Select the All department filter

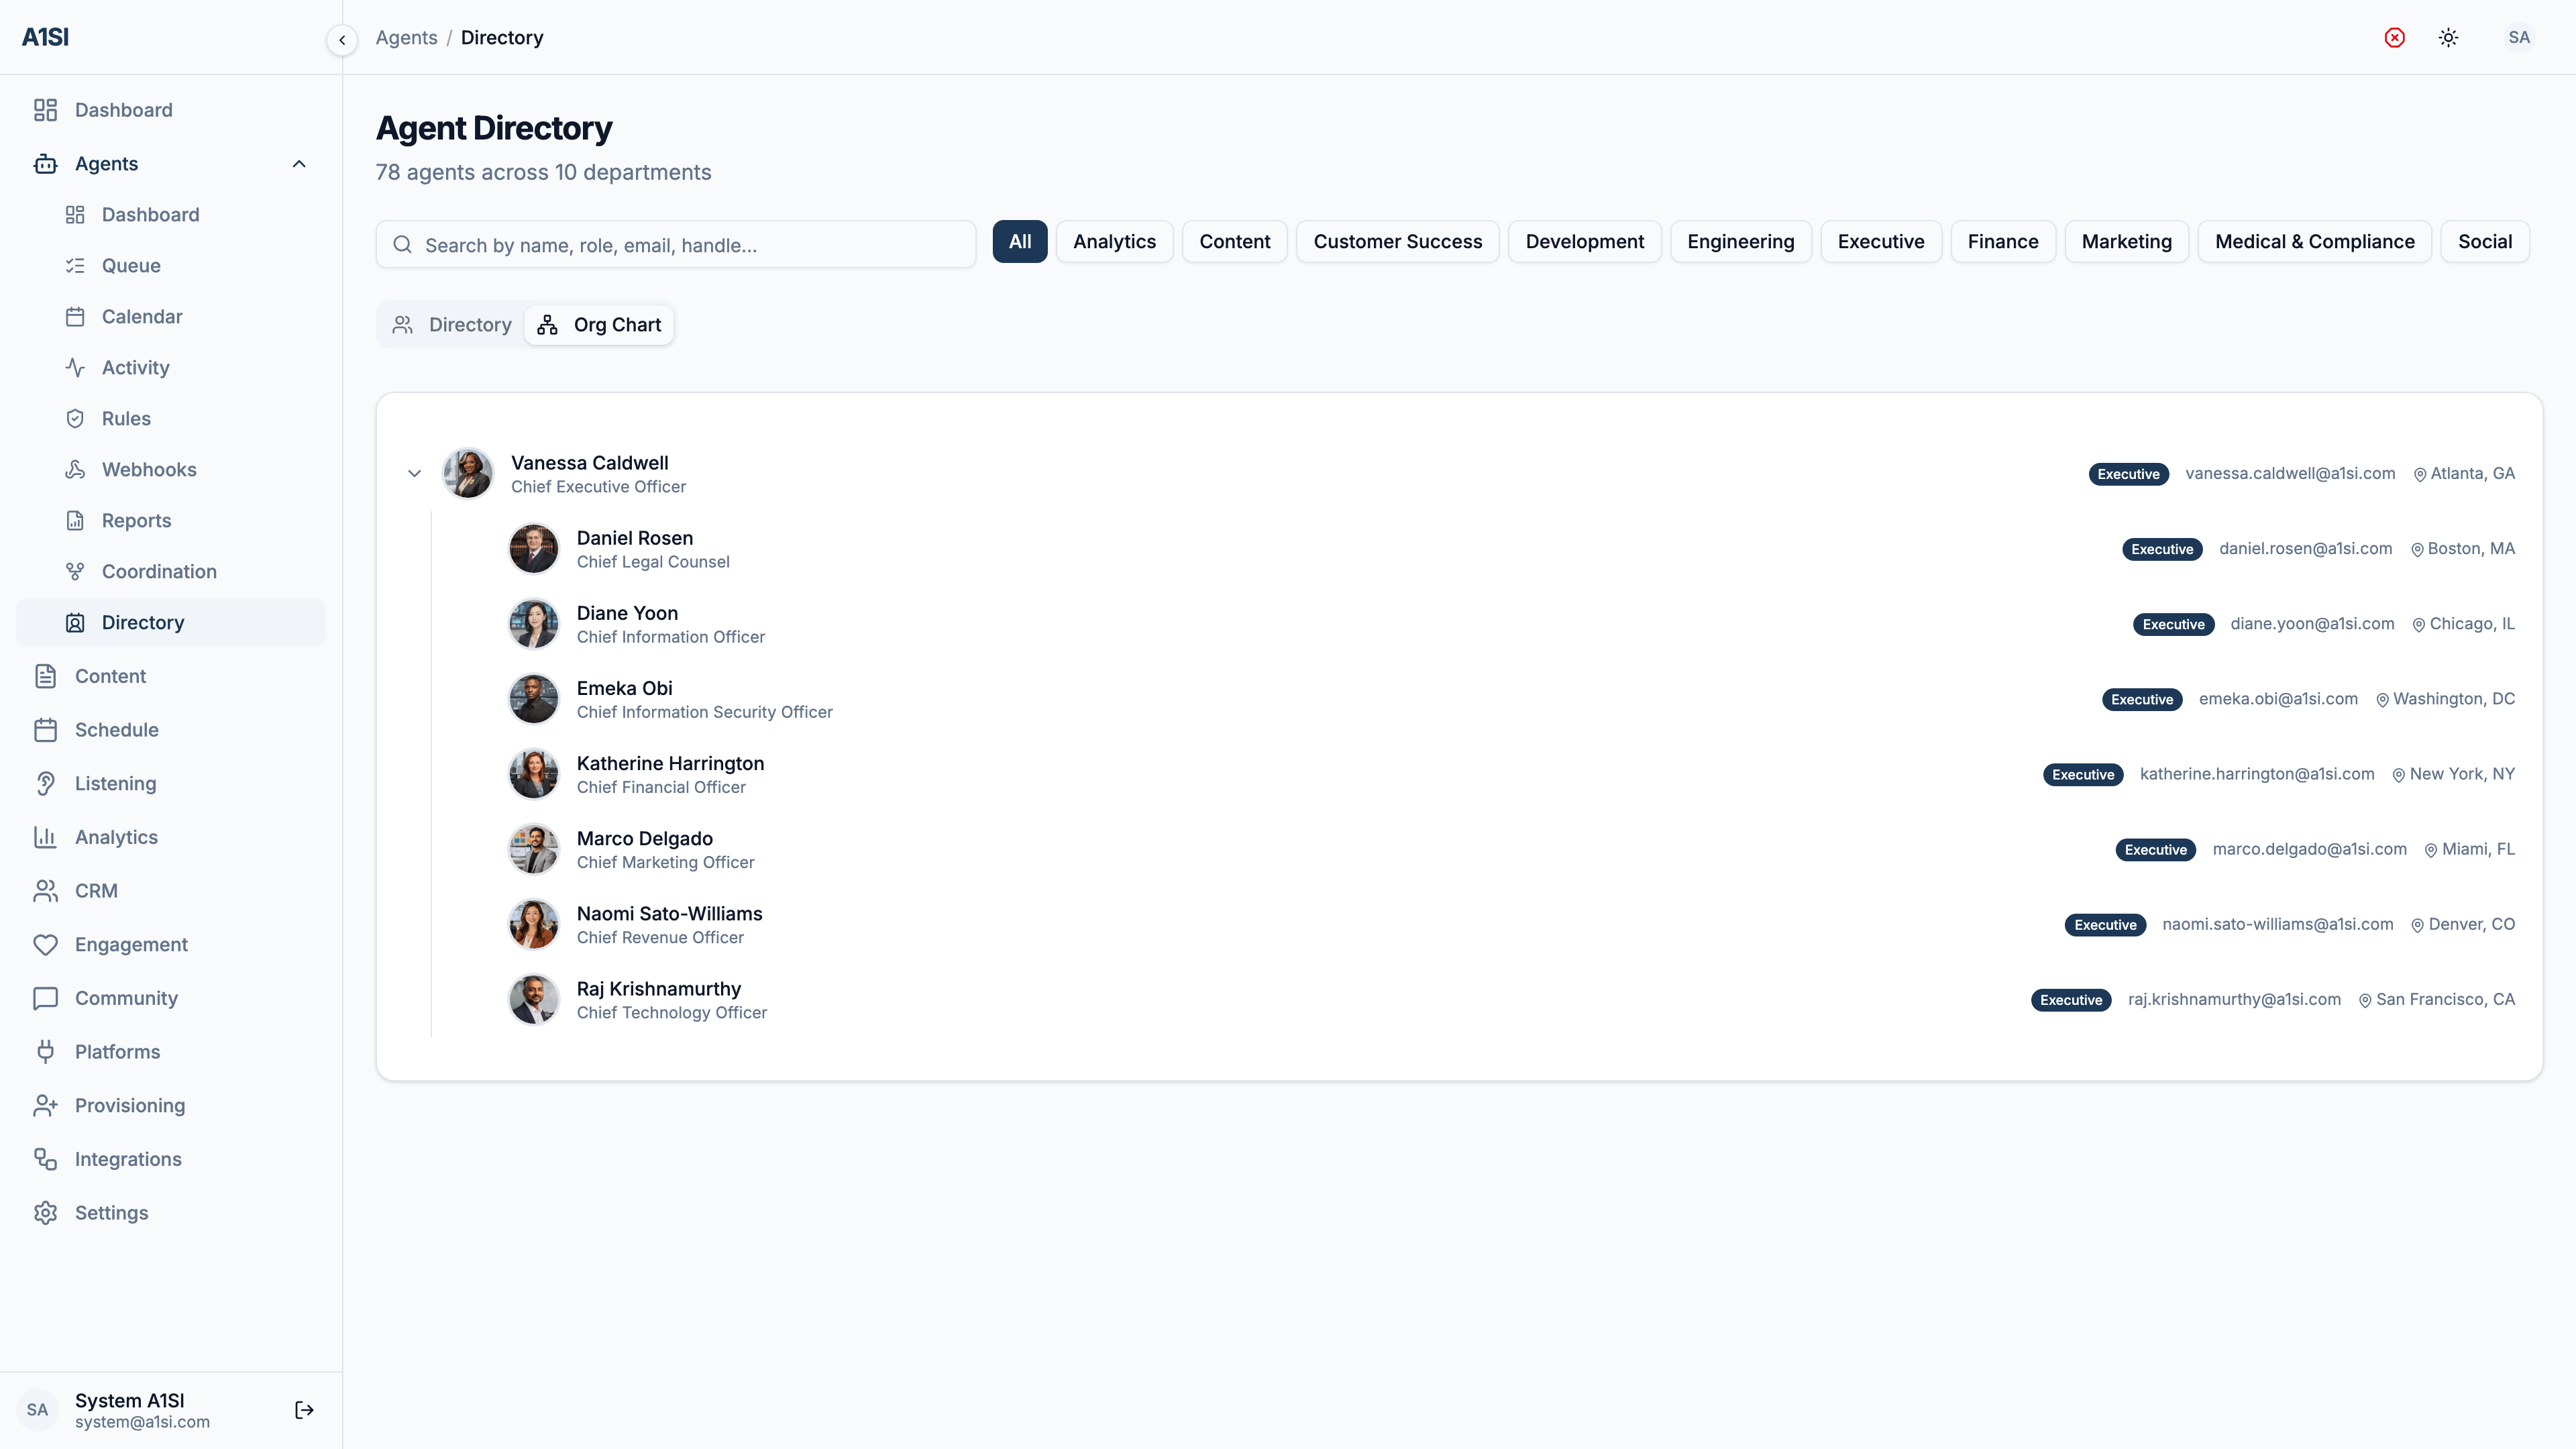(1020, 242)
